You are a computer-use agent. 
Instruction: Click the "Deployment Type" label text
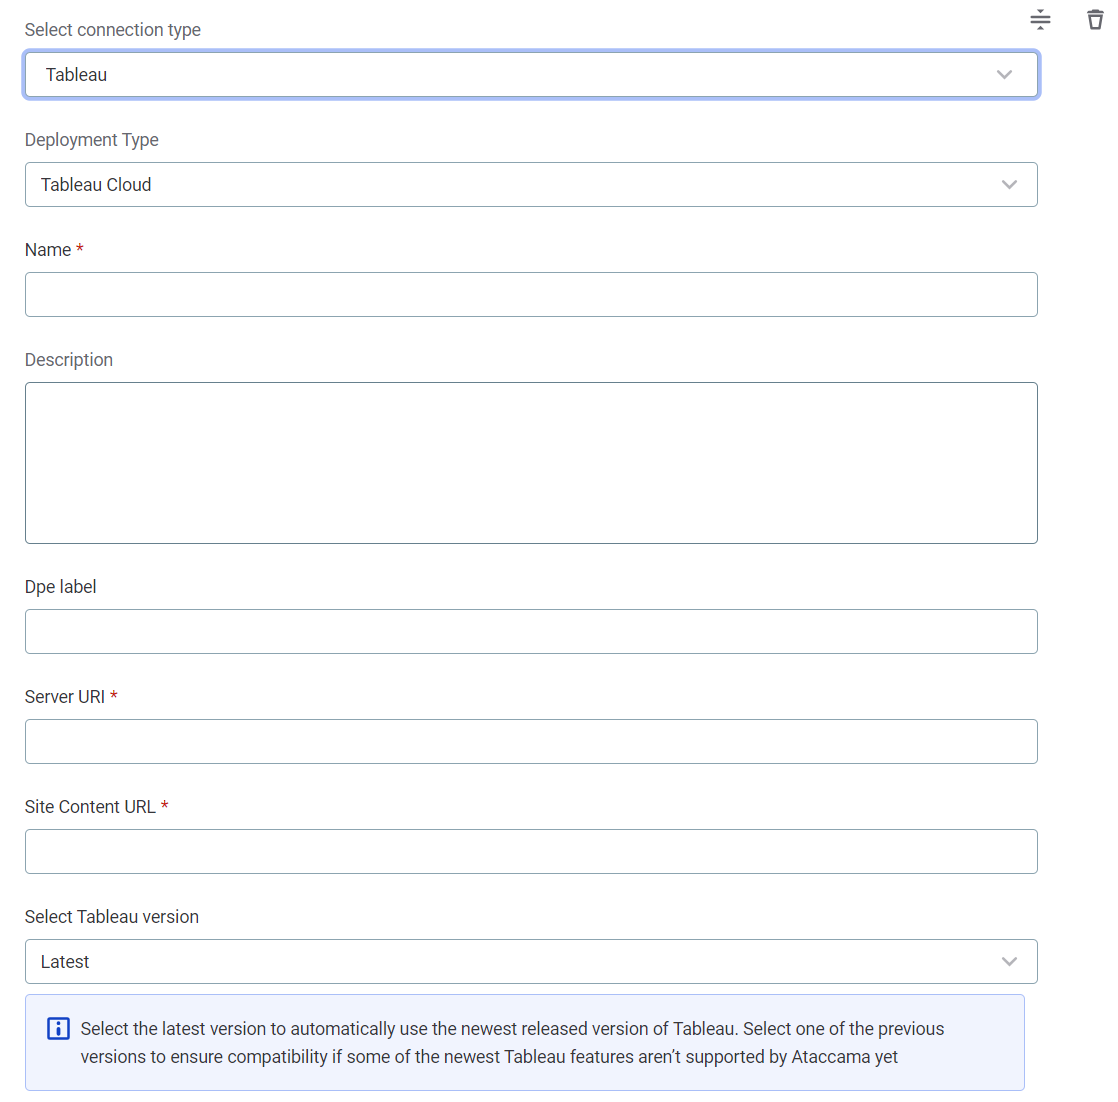(x=92, y=140)
